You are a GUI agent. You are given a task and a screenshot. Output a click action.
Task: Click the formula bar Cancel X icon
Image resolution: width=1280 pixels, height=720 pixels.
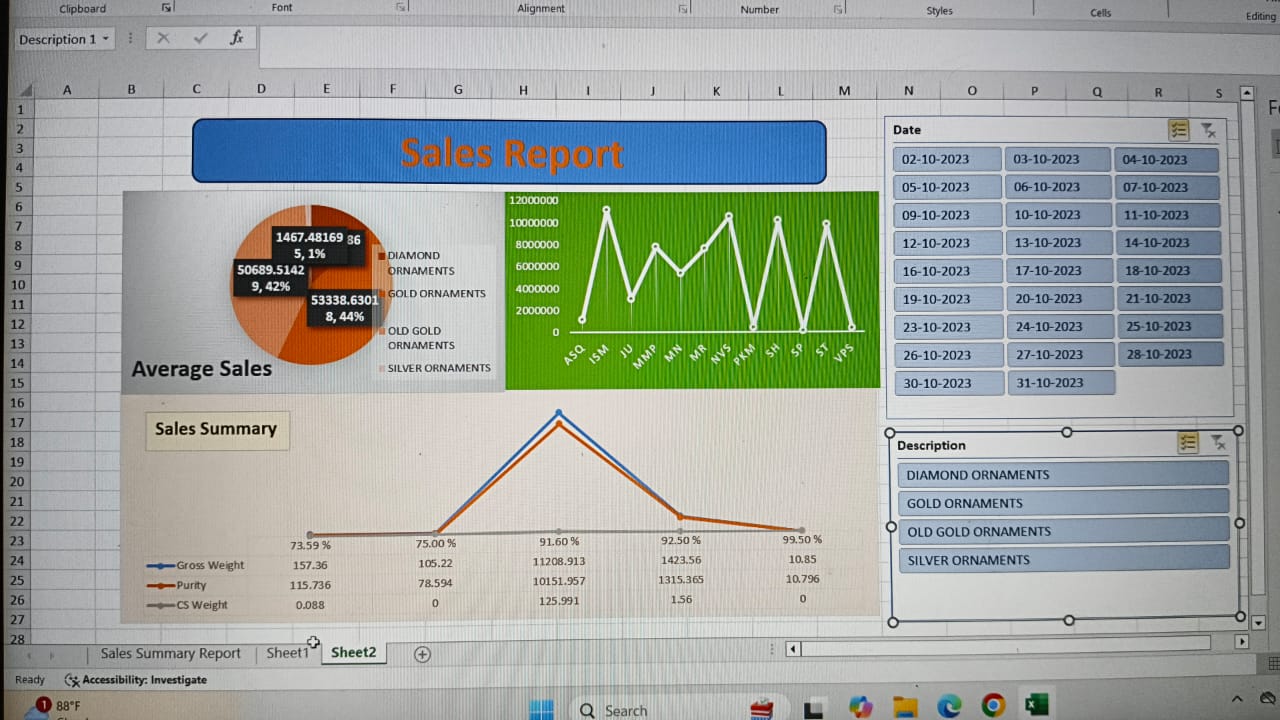(163, 38)
